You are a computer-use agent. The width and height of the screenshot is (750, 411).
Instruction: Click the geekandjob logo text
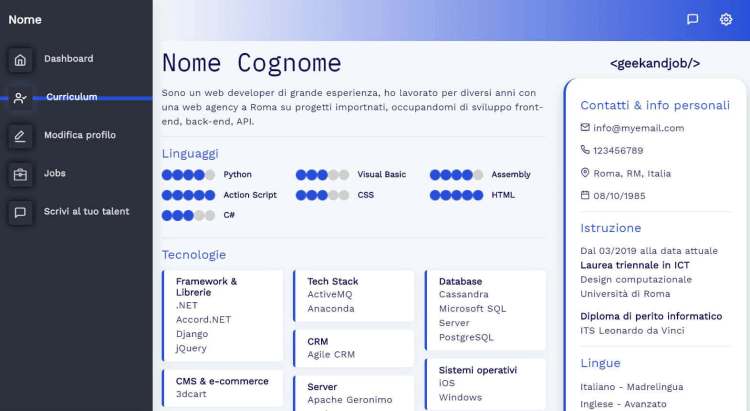[655, 63]
